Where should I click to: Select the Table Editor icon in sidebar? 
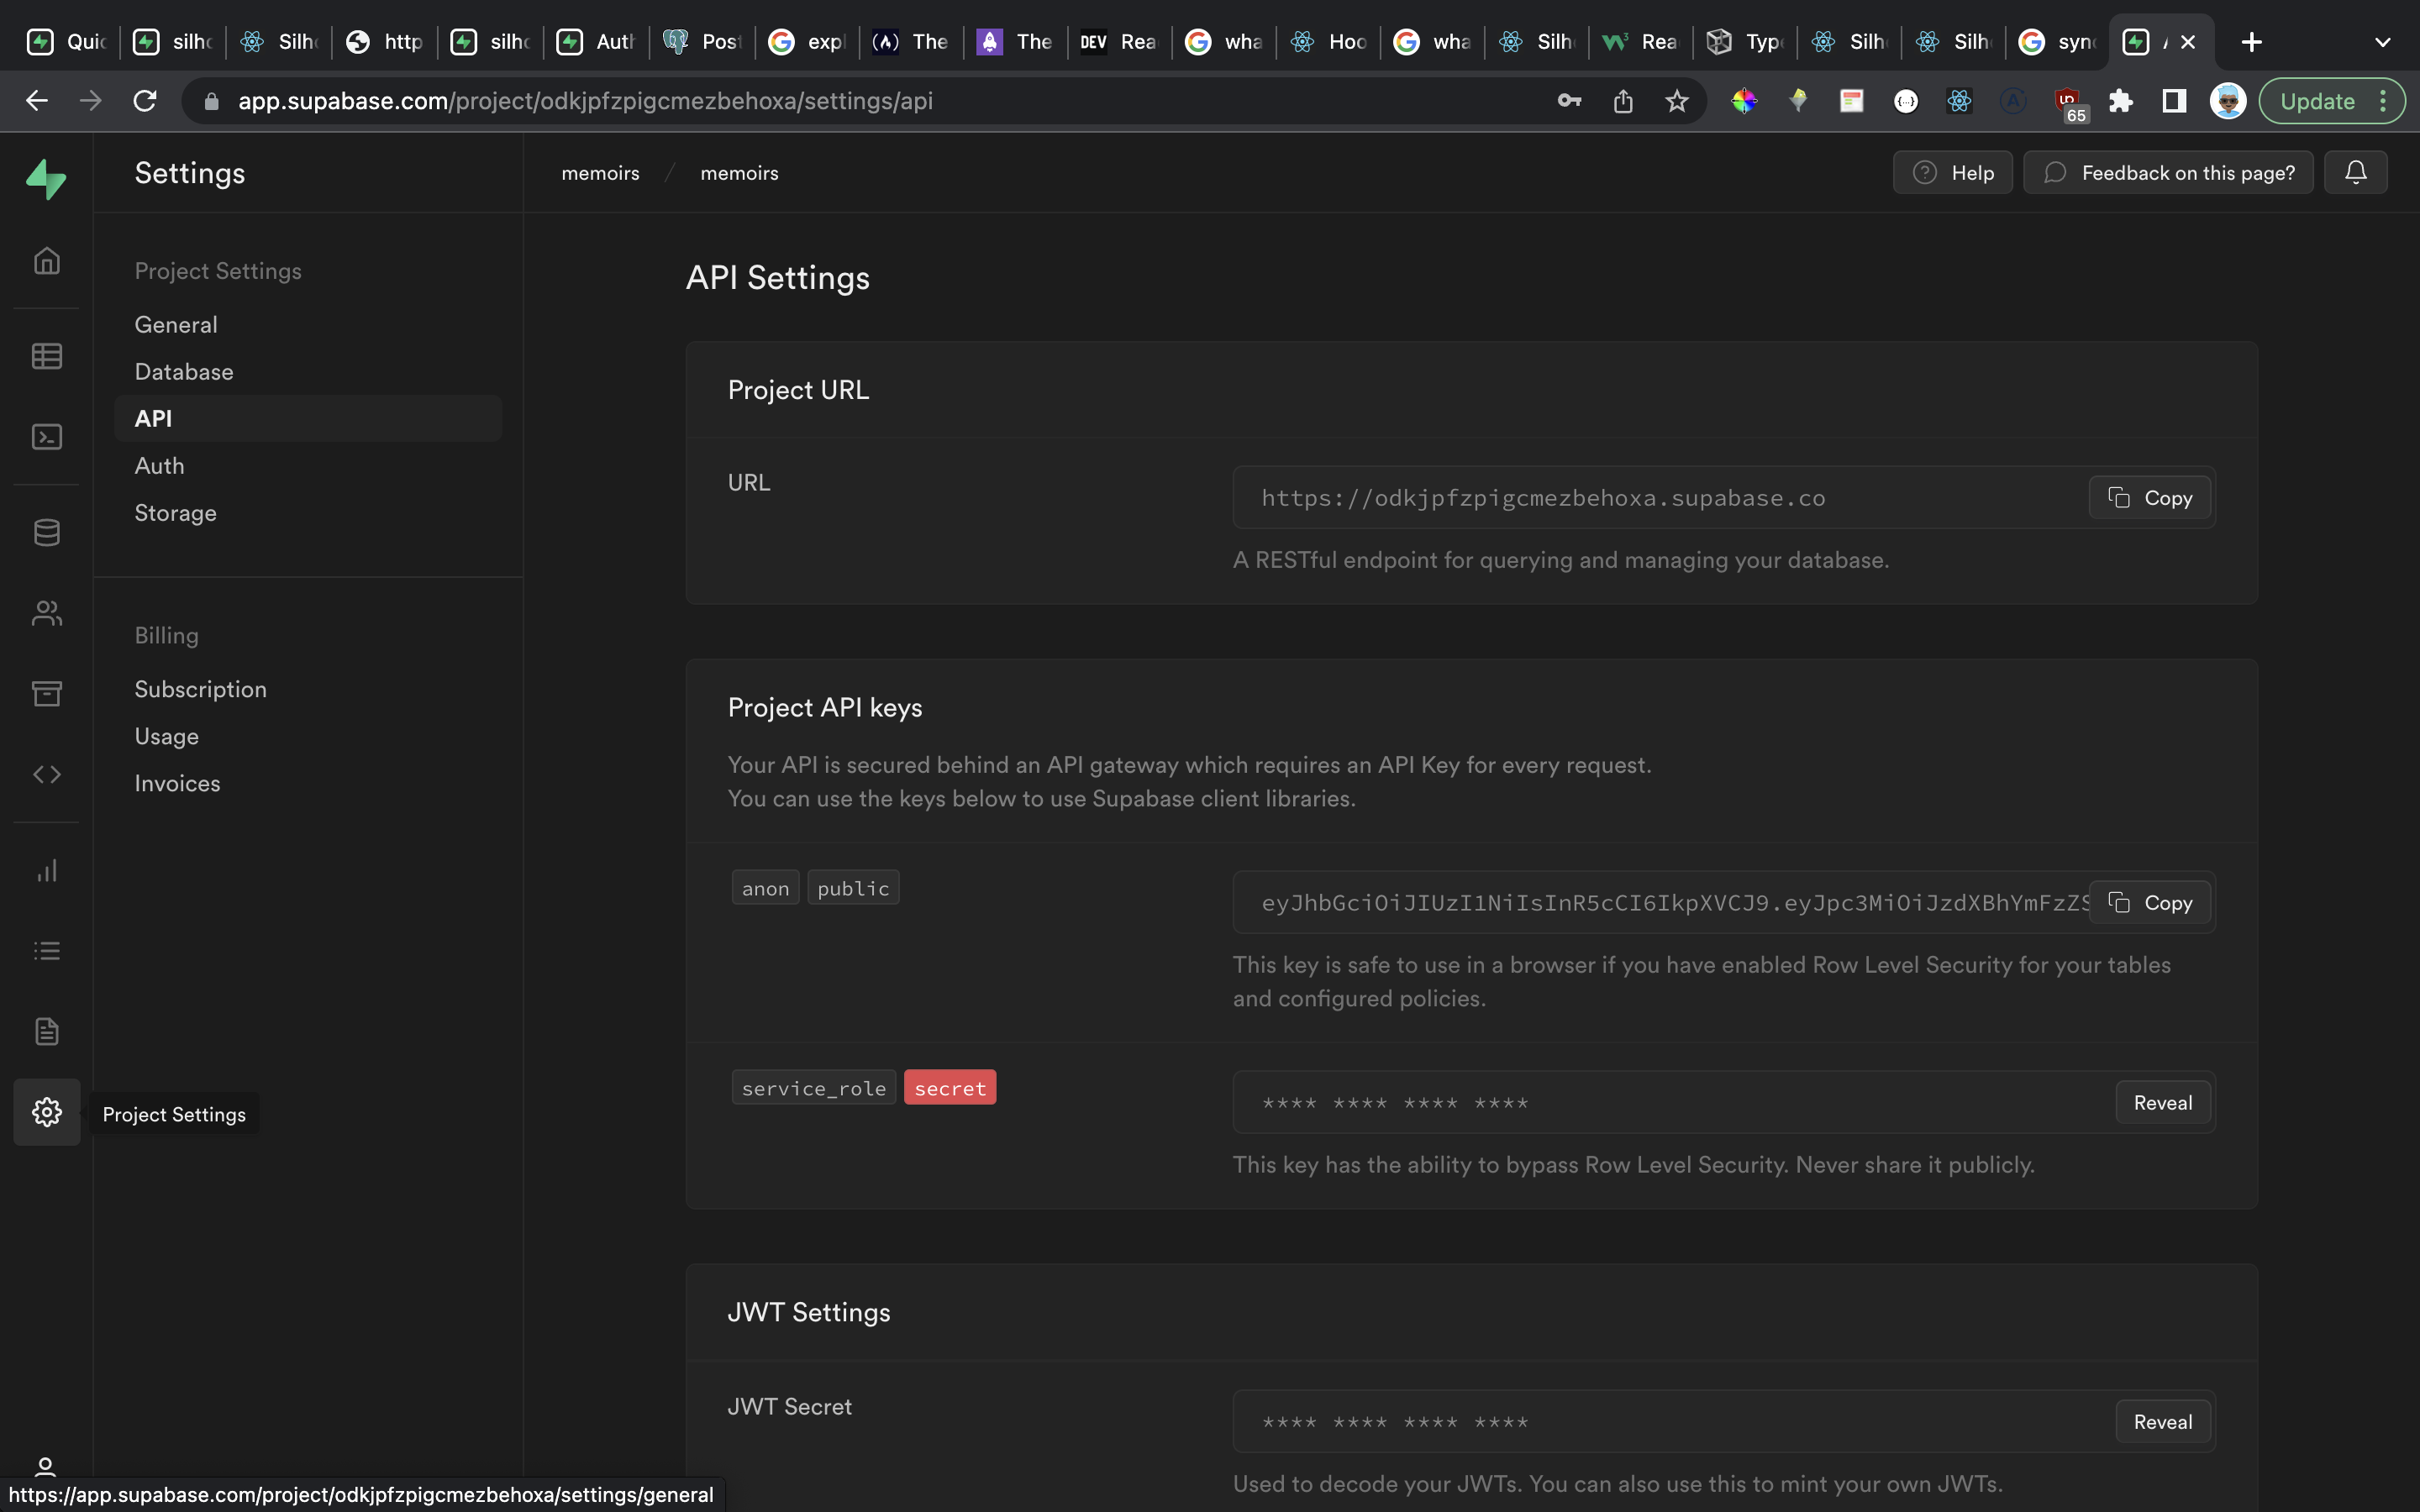(x=47, y=355)
